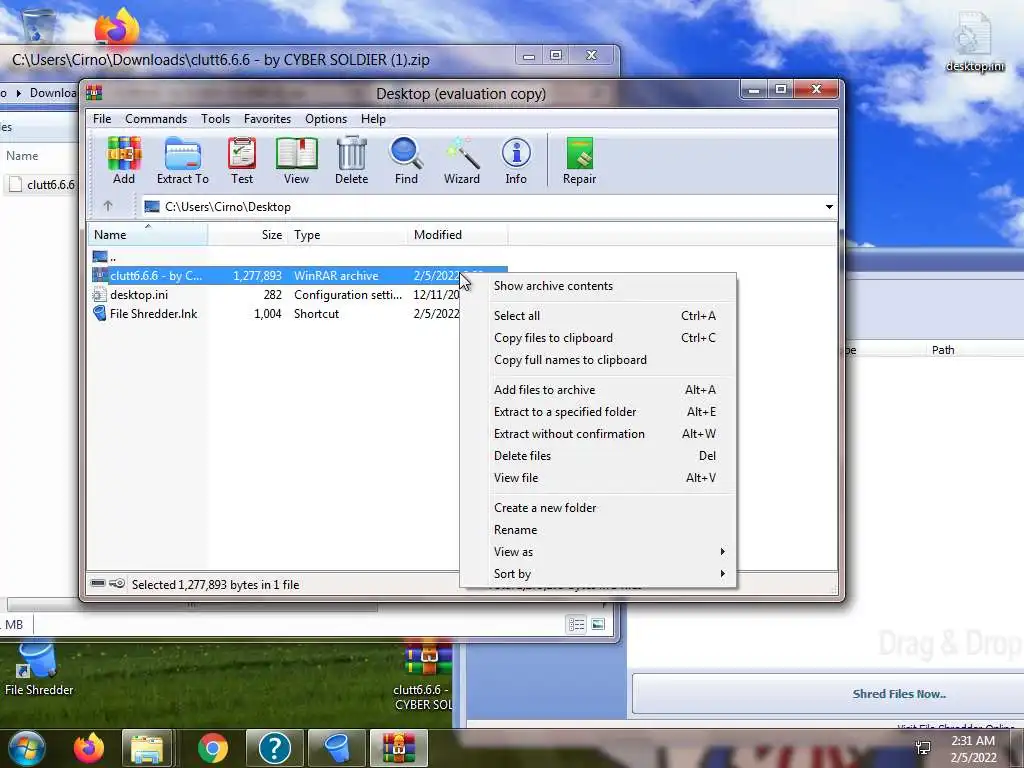The width and height of the screenshot is (1024, 768).
Task: Click the network tray icon
Action: tap(923, 748)
